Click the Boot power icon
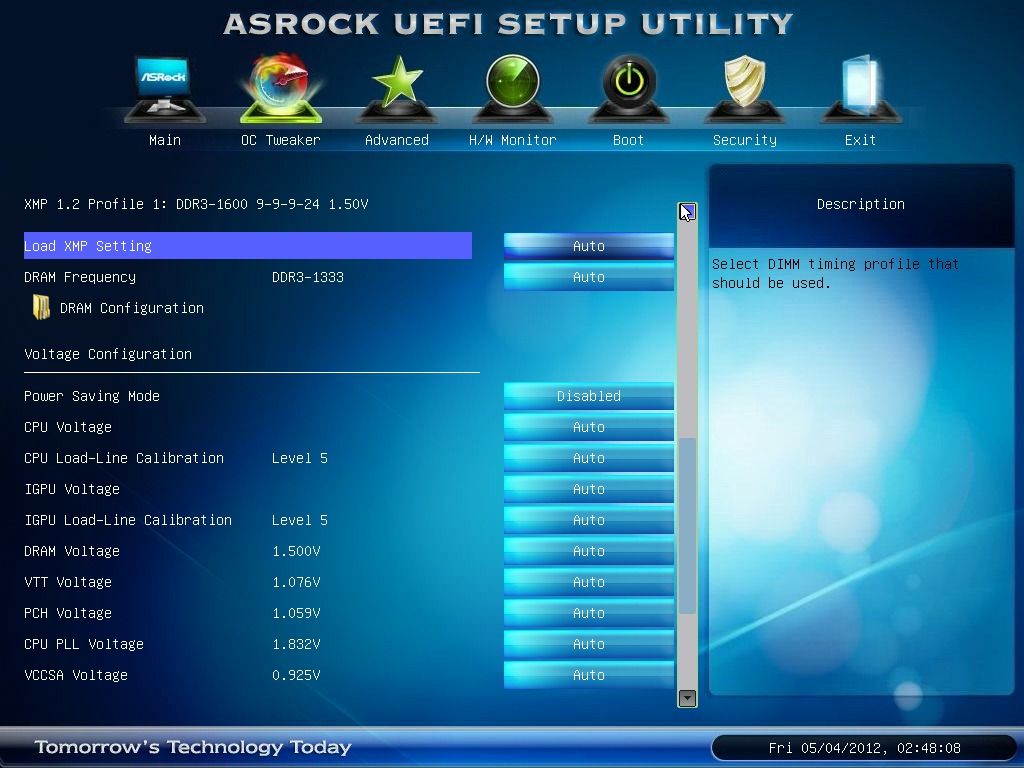Screen dimensions: 1024x768 (628, 87)
